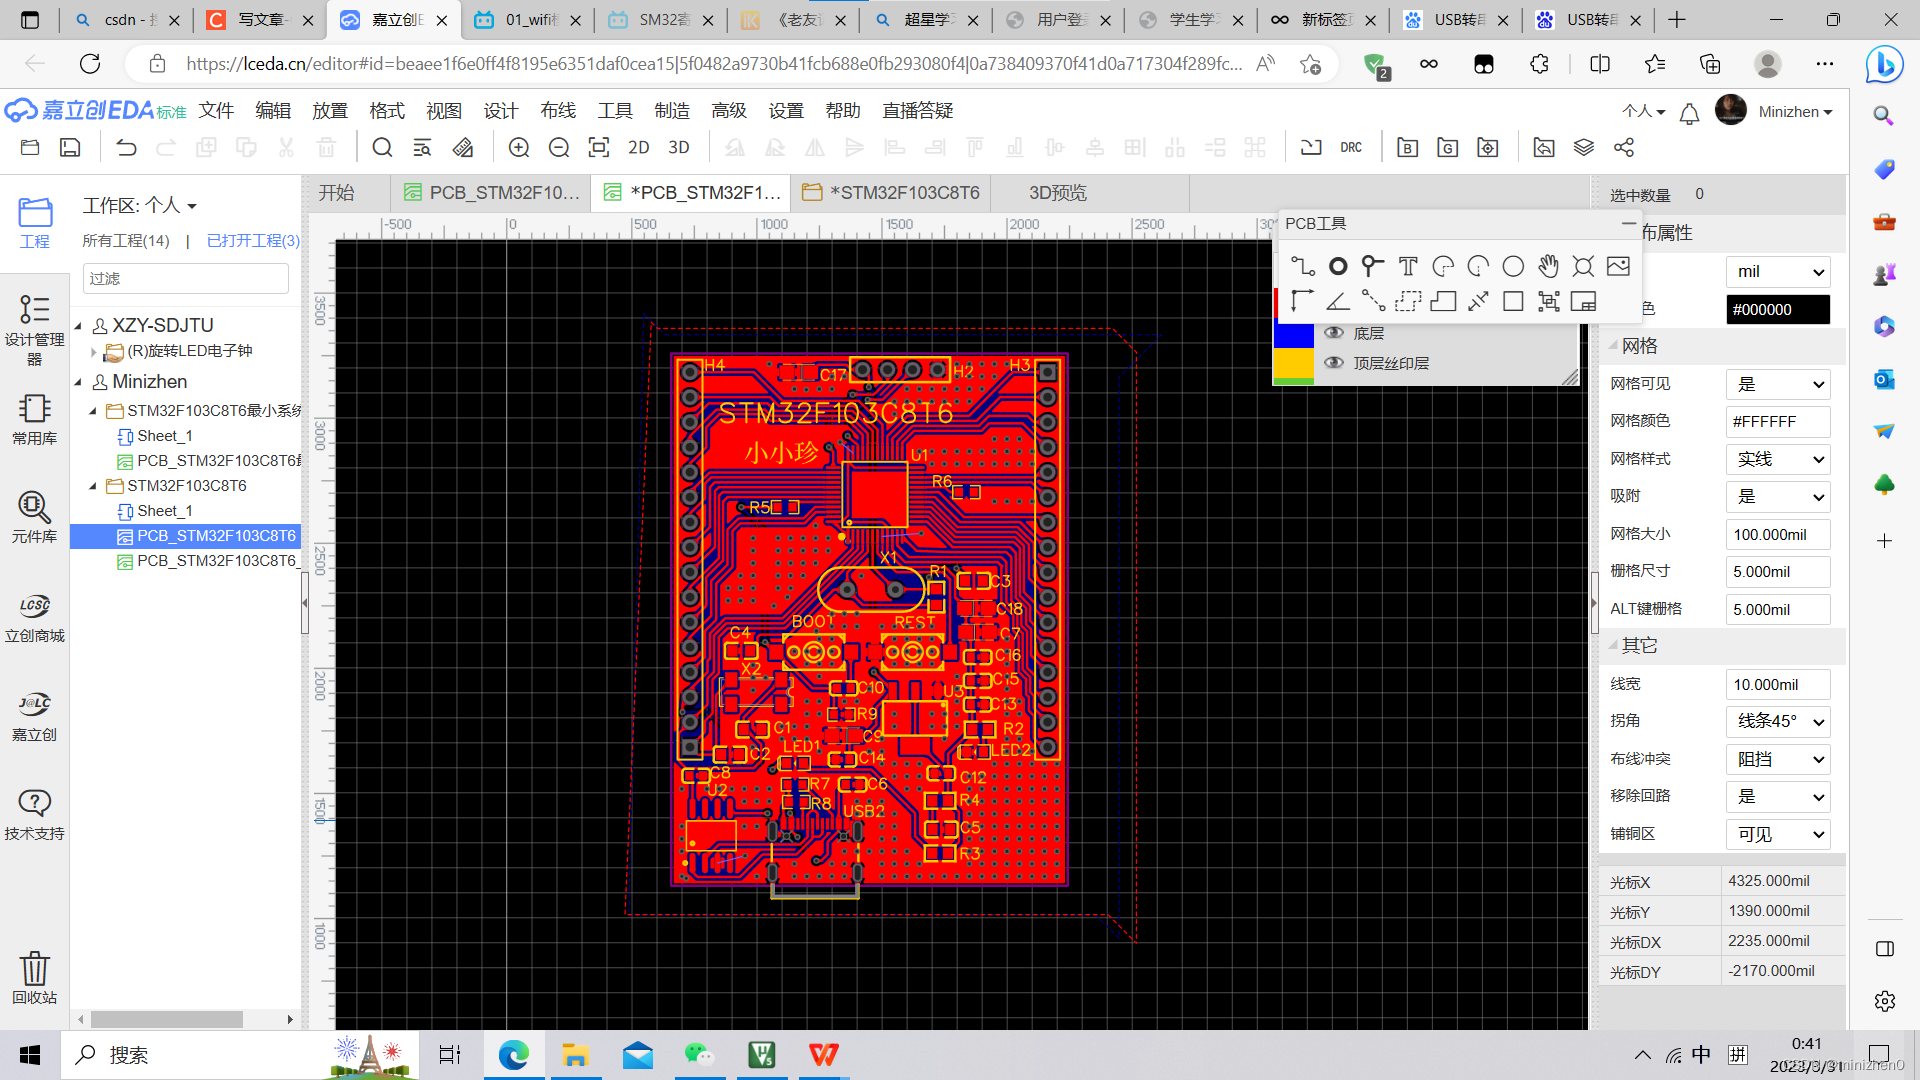1920x1080 pixels.
Task: Select the pan hand tool in PCB工具
Action: (1548, 266)
